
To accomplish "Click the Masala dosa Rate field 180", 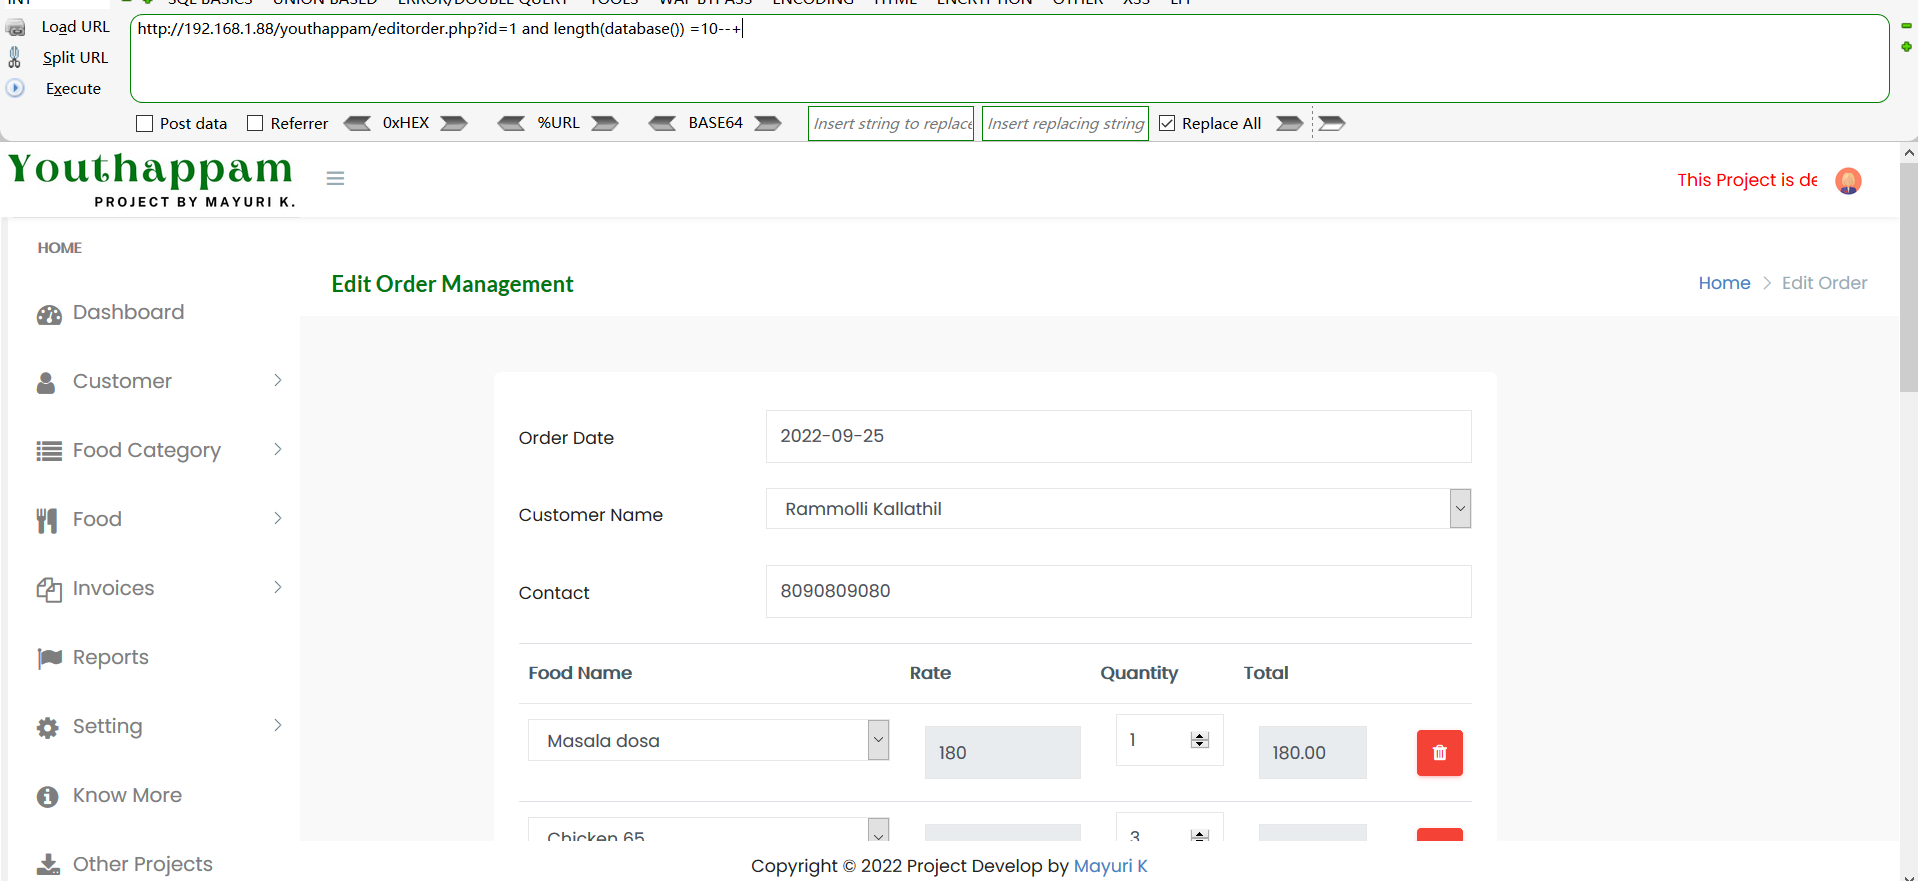I will (1002, 753).
